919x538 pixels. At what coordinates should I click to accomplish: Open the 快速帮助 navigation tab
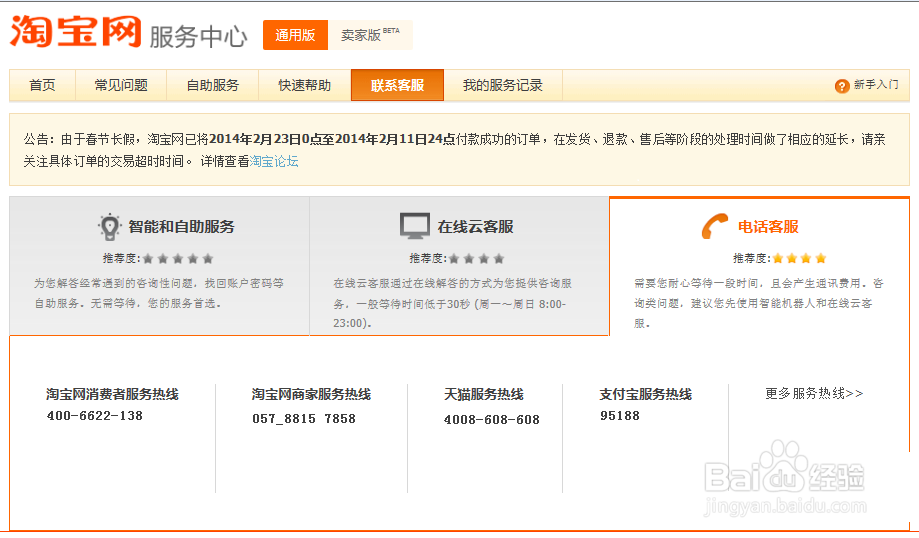point(305,86)
